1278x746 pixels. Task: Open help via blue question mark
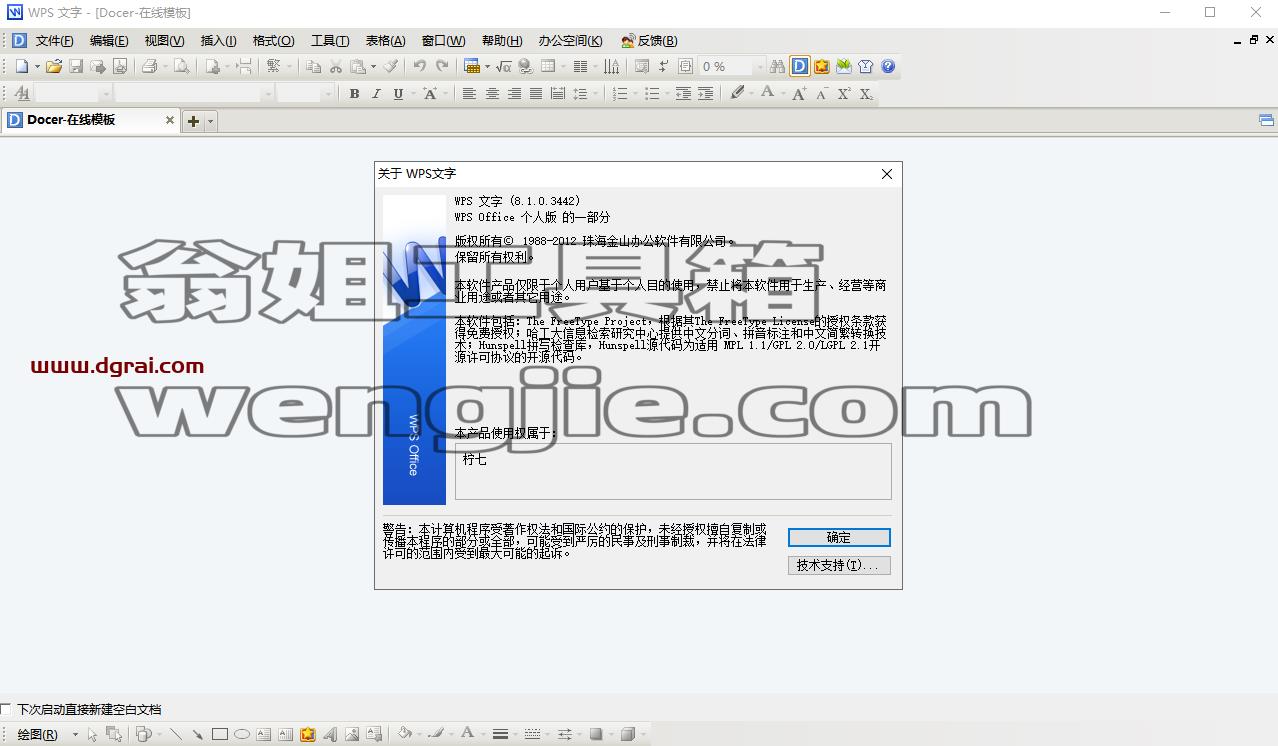(887, 66)
